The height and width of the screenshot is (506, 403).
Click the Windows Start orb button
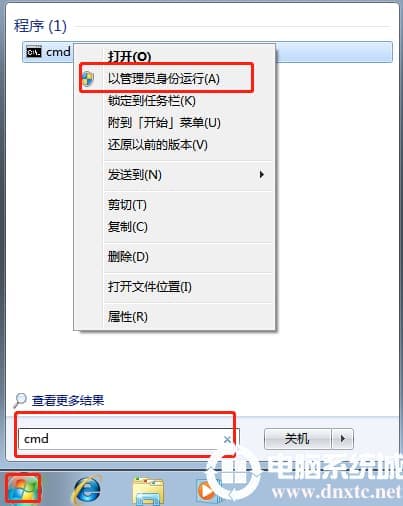coord(23,489)
